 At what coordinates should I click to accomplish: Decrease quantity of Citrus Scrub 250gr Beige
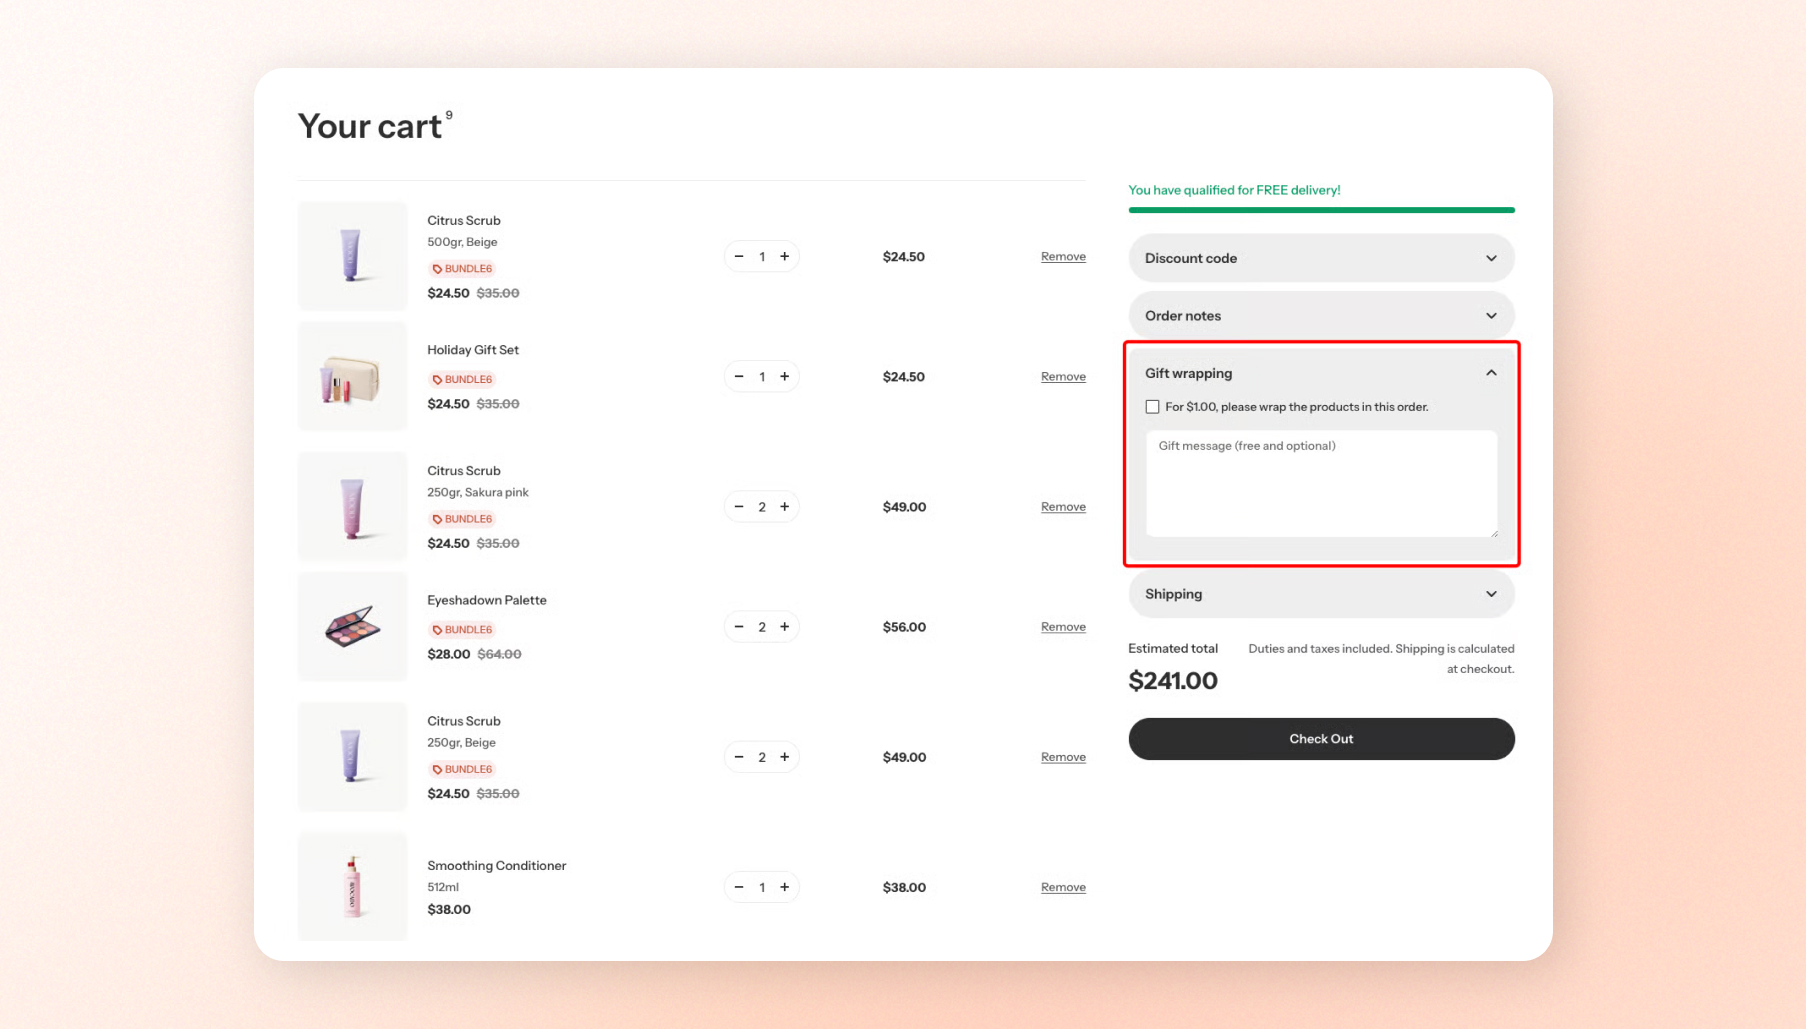click(739, 757)
